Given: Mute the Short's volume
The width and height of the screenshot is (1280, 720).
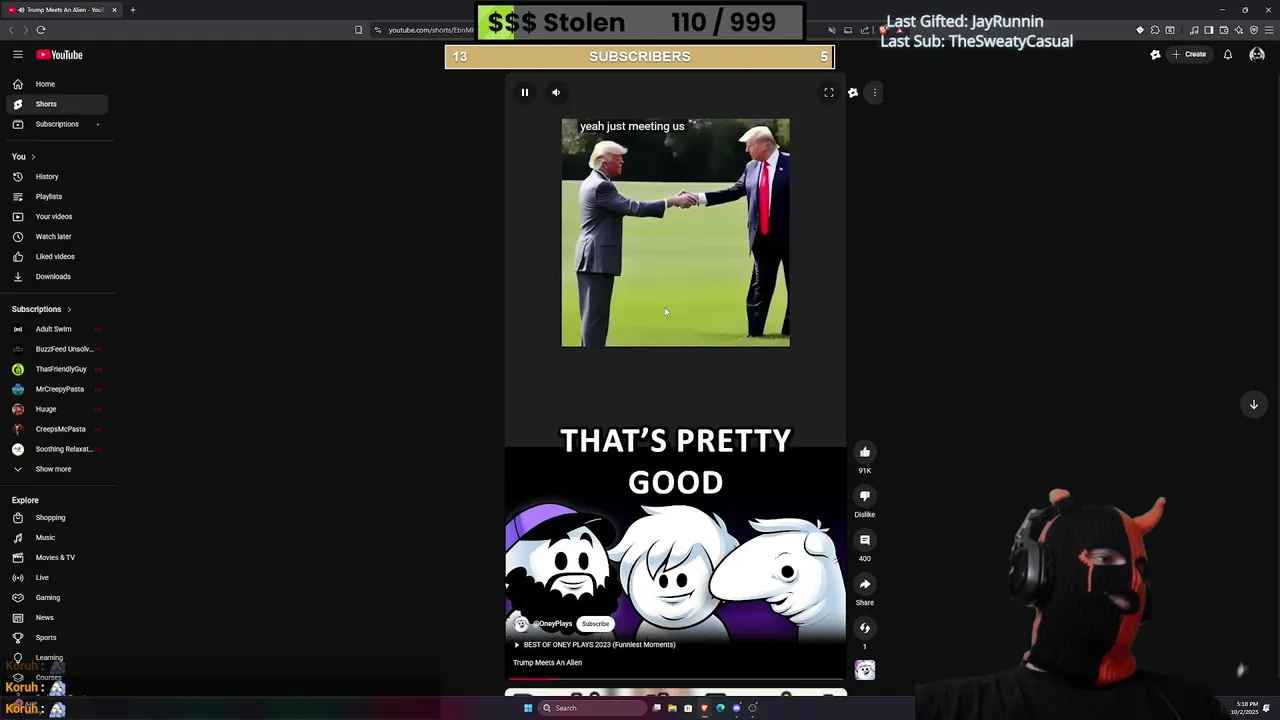Looking at the screenshot, I should pos(556,93).
